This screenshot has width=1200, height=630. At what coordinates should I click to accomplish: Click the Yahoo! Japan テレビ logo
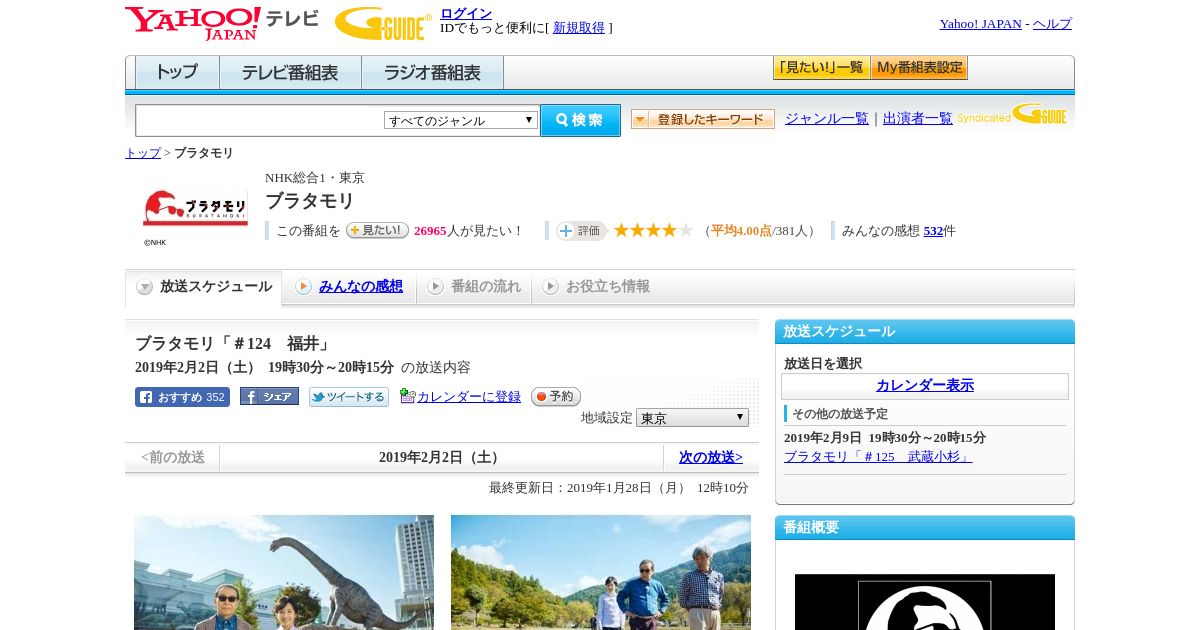point(222,23)
